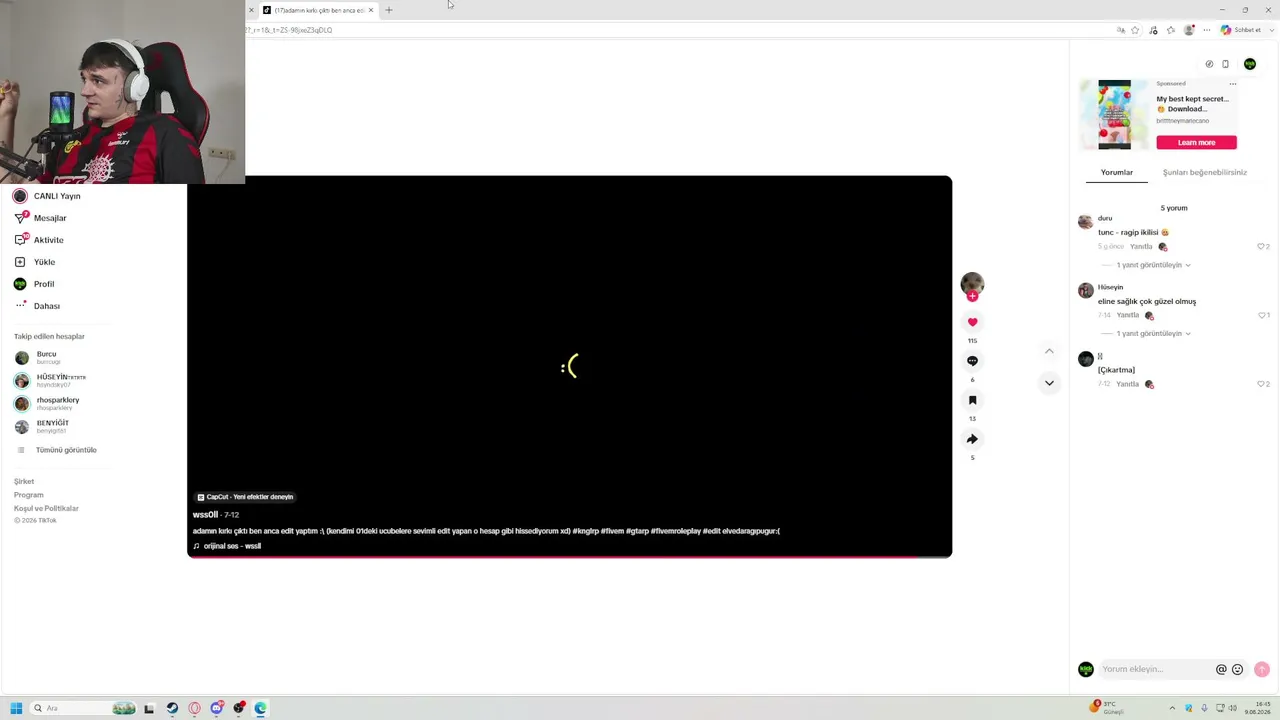Image resolution: width=1280 pixels, height=720 pixels.
Task: Open Discord from the taskbar
Action: (216, 708)
